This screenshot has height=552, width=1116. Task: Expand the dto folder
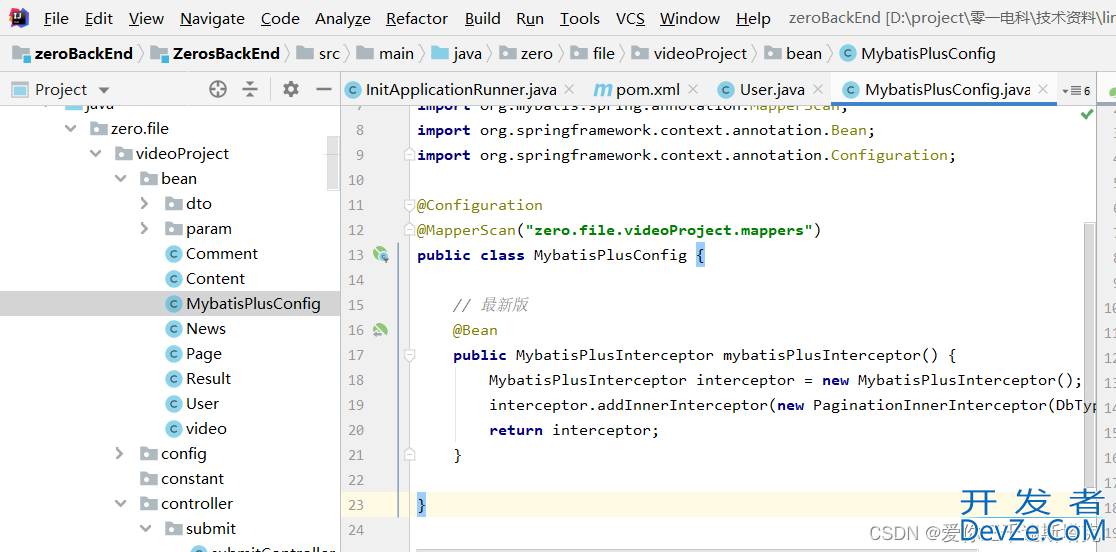pyautogui.click(x=145, y=203)
